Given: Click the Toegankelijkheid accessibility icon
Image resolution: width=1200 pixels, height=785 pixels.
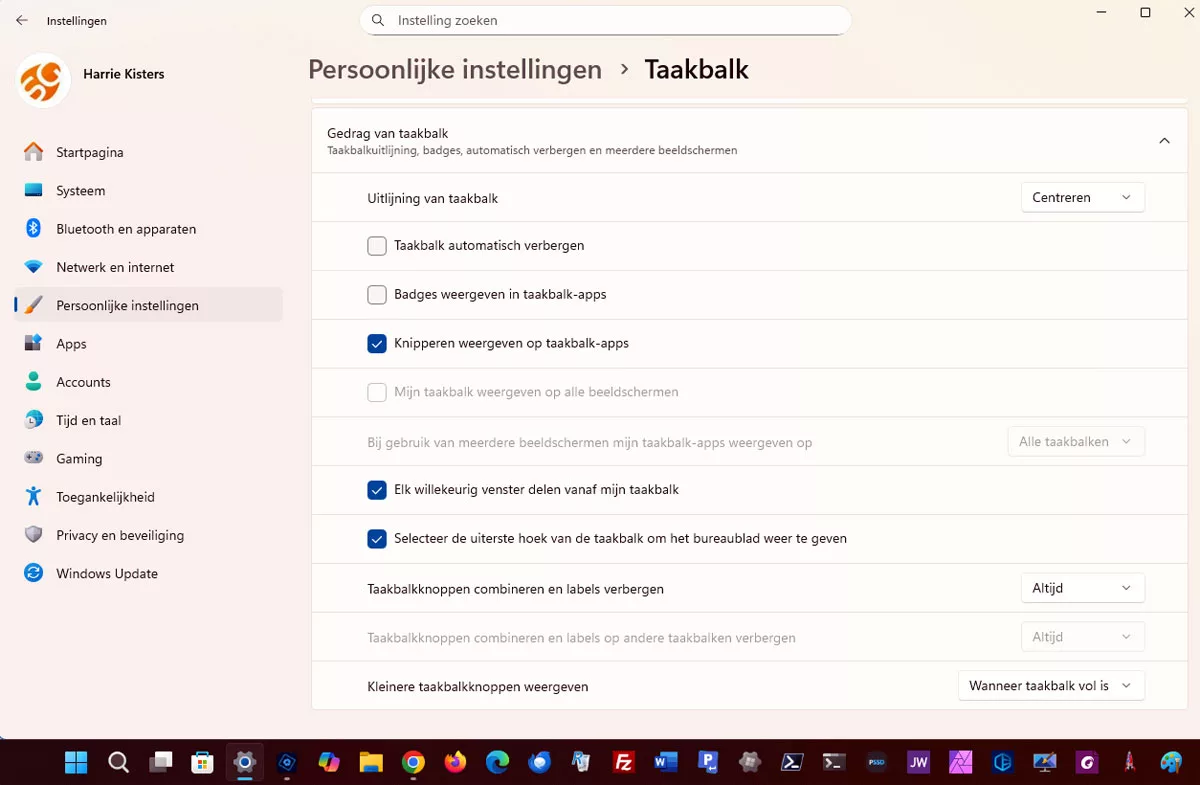Looking at the screenshot, I should coord(34,497).
